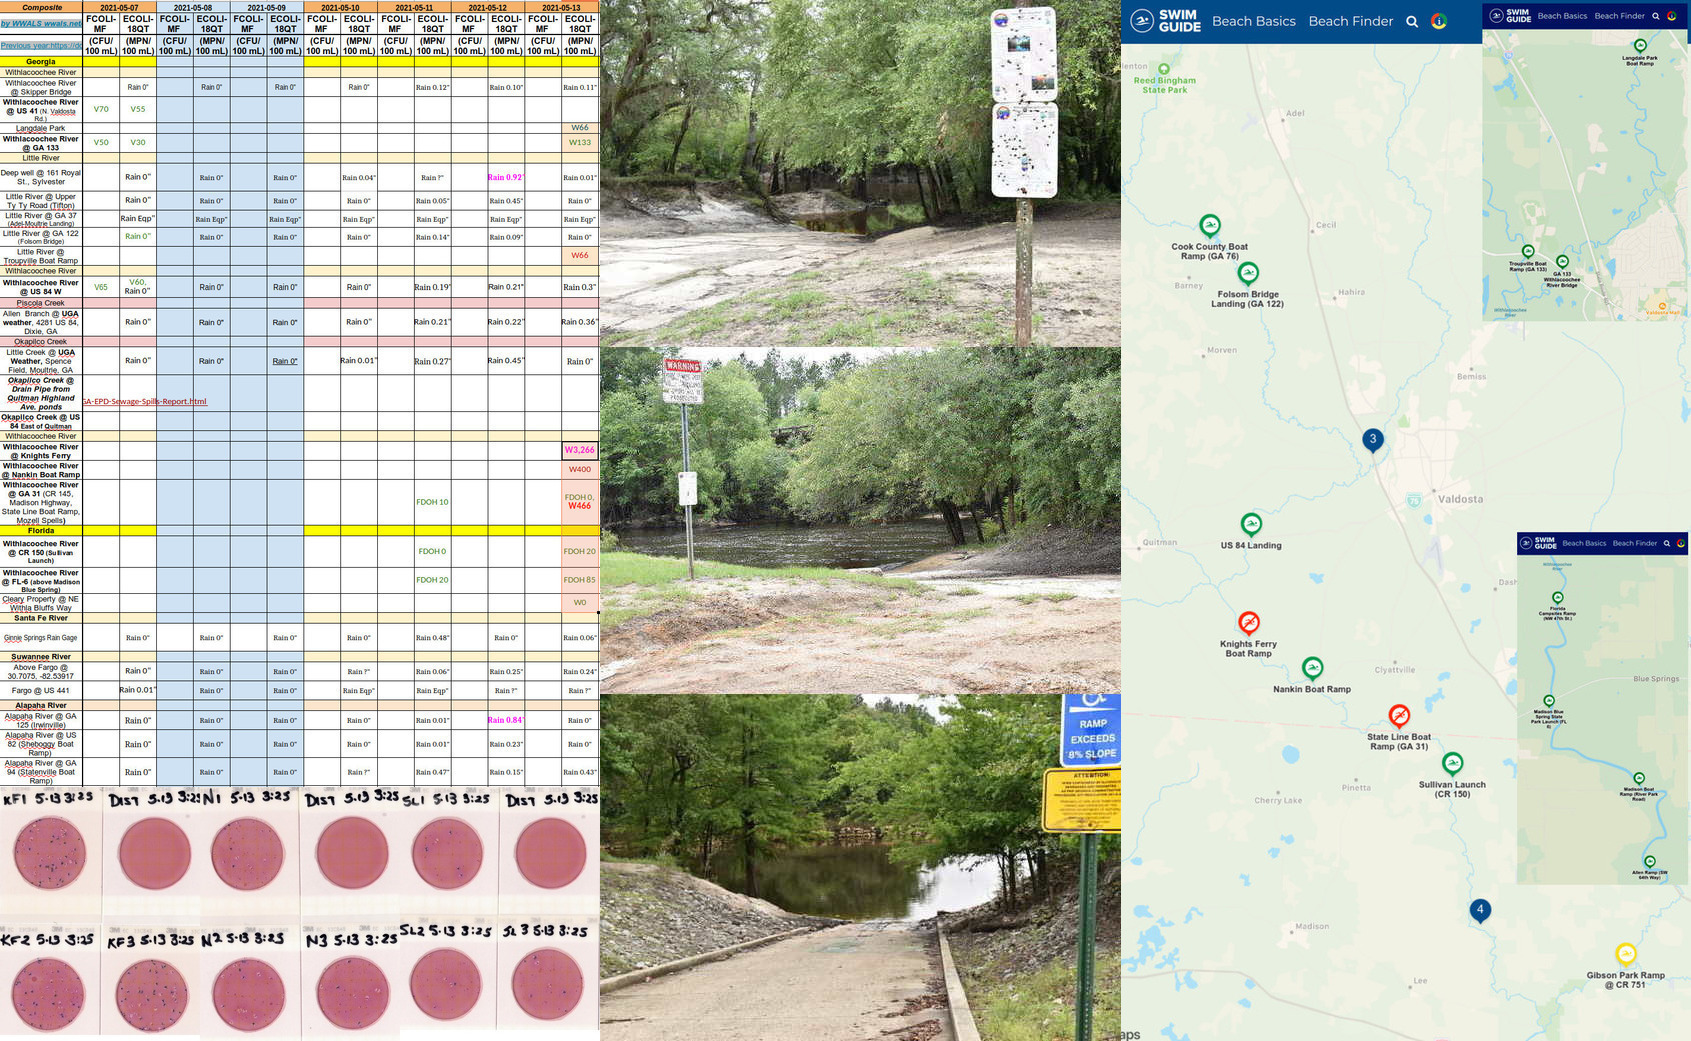Click Reed Bingham State Park tree icon
The height and width of the screenshot is (1041, 1691).
pyautogui.click(x=1164, y=70)
